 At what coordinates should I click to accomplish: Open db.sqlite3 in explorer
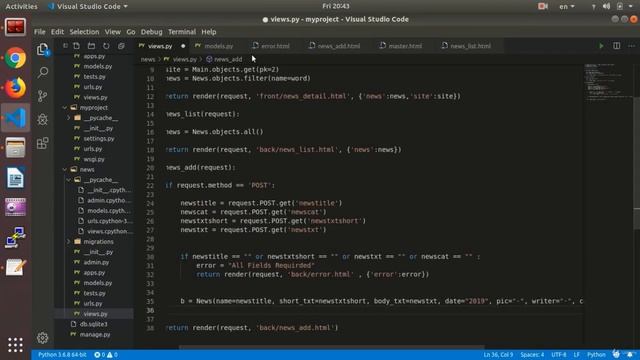93,324
